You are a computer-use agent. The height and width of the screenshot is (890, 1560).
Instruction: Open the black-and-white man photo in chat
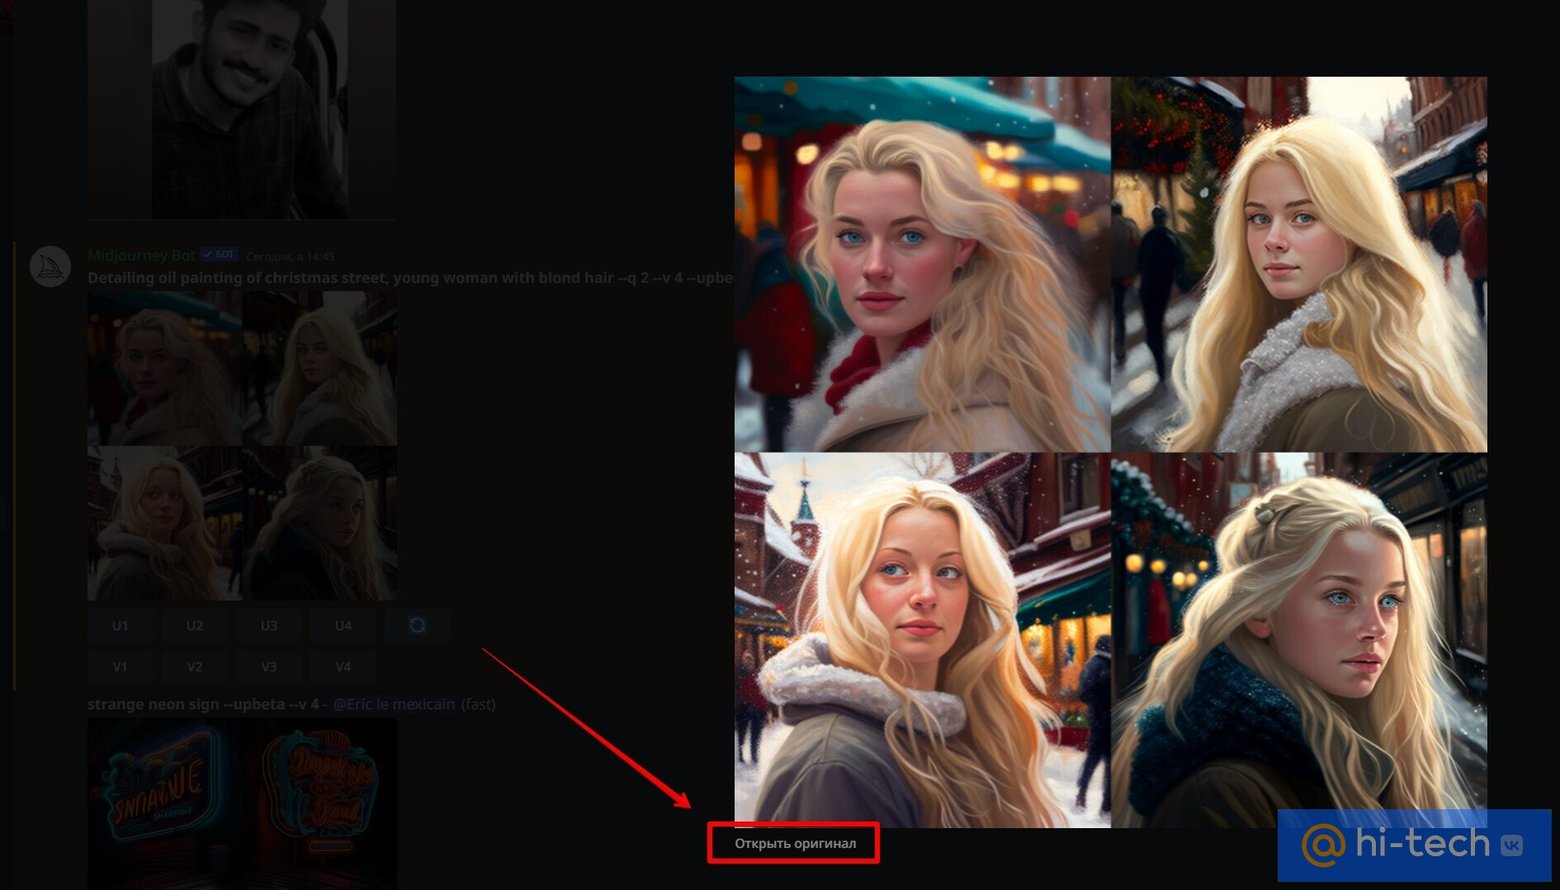[x=242, y=109]
